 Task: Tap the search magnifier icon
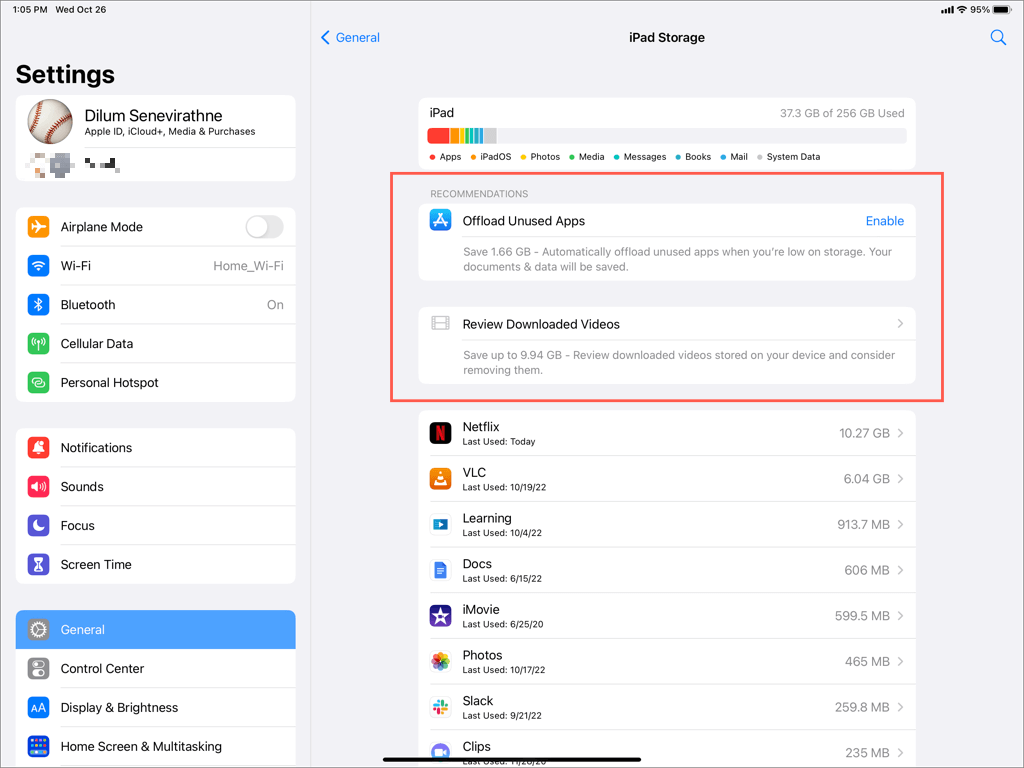(998, 37)
